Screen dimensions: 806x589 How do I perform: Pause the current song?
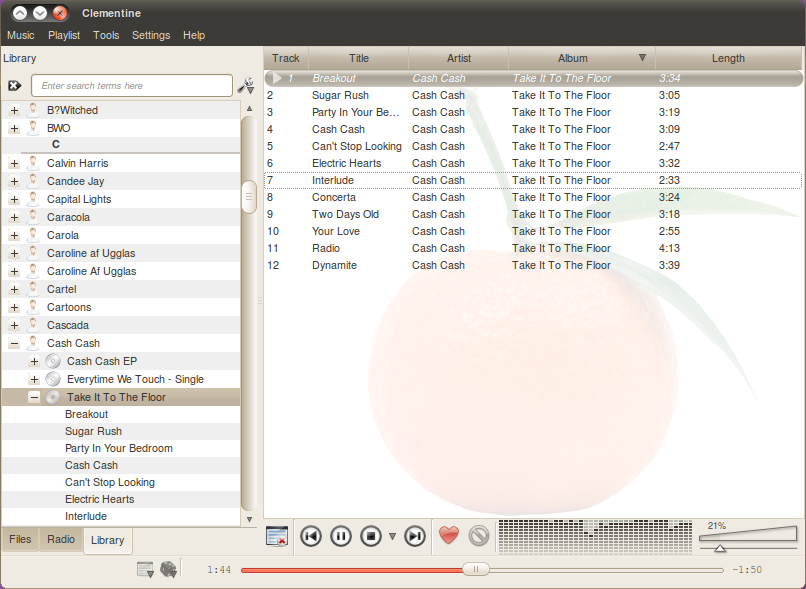341,537
